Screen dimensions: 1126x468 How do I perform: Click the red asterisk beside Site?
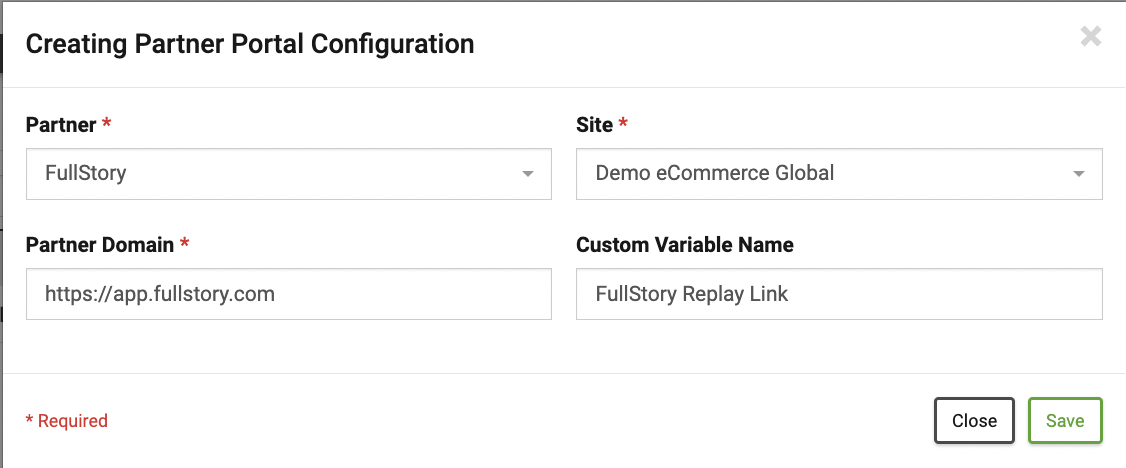click(624, 125)
